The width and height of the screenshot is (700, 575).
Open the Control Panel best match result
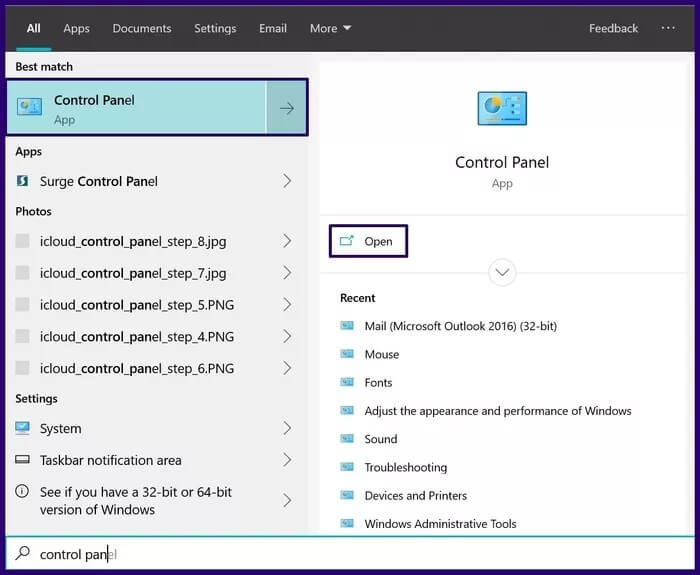pos(137,108)
